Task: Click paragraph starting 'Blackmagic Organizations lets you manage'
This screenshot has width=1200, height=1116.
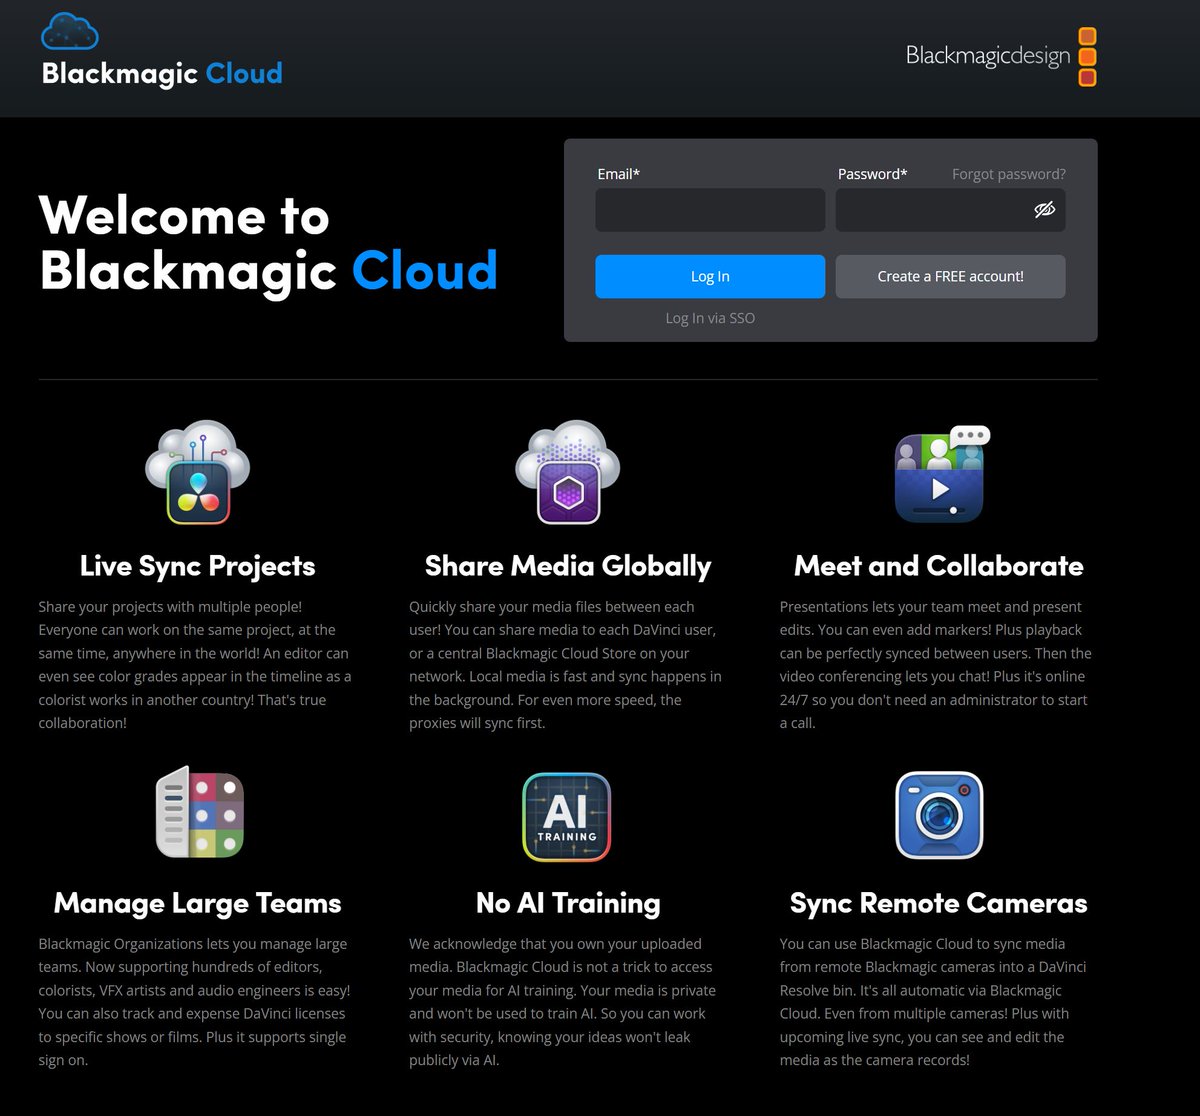Action: point(196,1002)
